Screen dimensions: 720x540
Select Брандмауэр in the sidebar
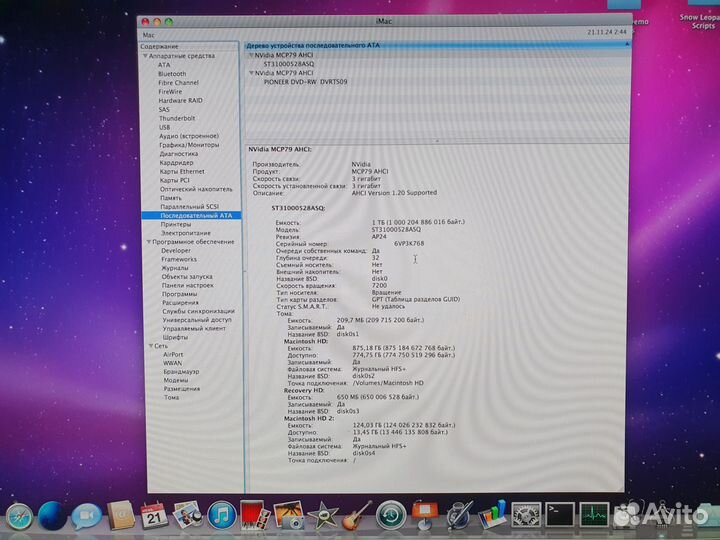(x=181, y=371)
